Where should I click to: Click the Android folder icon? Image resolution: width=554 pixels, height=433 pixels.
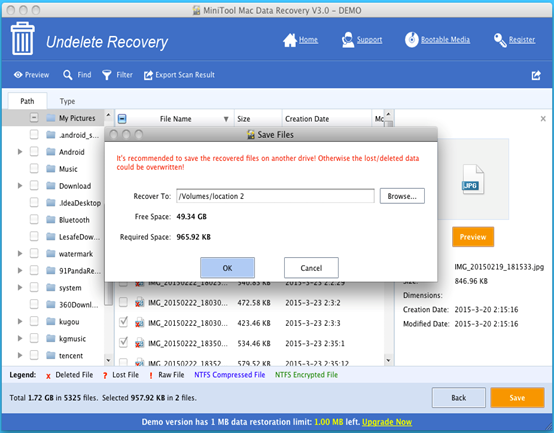pyautogui.click(x=51, y=152)
